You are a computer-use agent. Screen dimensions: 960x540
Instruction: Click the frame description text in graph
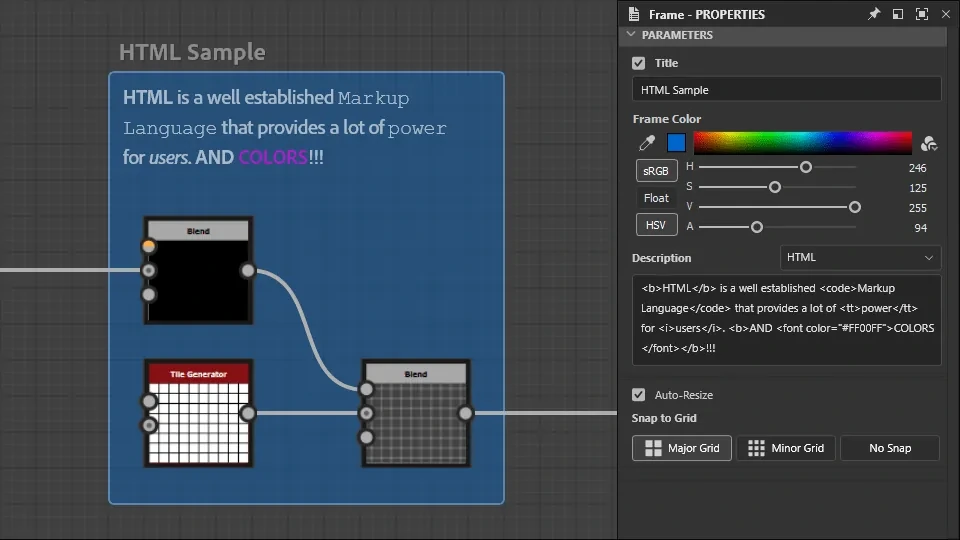(x=285, y=127)
